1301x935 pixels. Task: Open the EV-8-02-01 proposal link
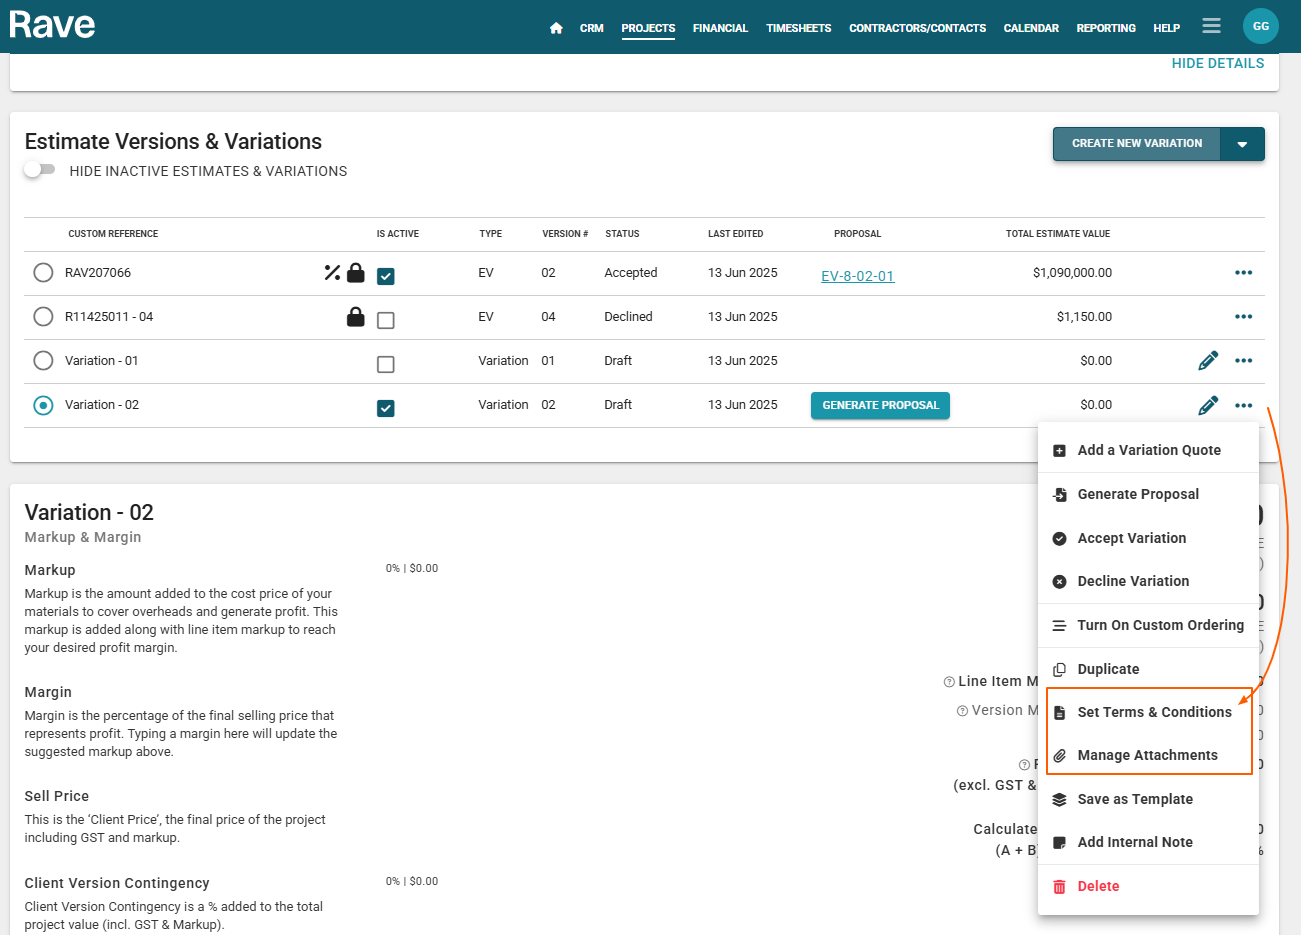click(x=857, y=276)
